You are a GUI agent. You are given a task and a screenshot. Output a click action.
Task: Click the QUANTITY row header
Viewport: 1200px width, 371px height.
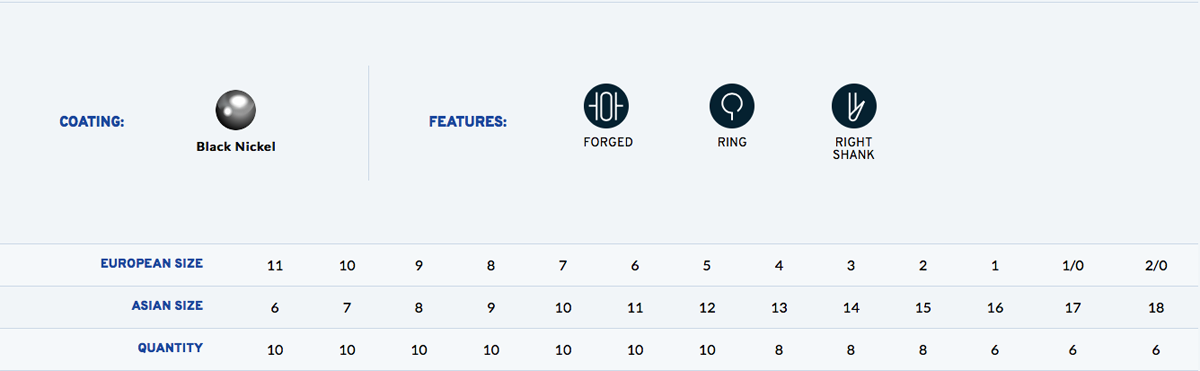[x=171, y=348]
